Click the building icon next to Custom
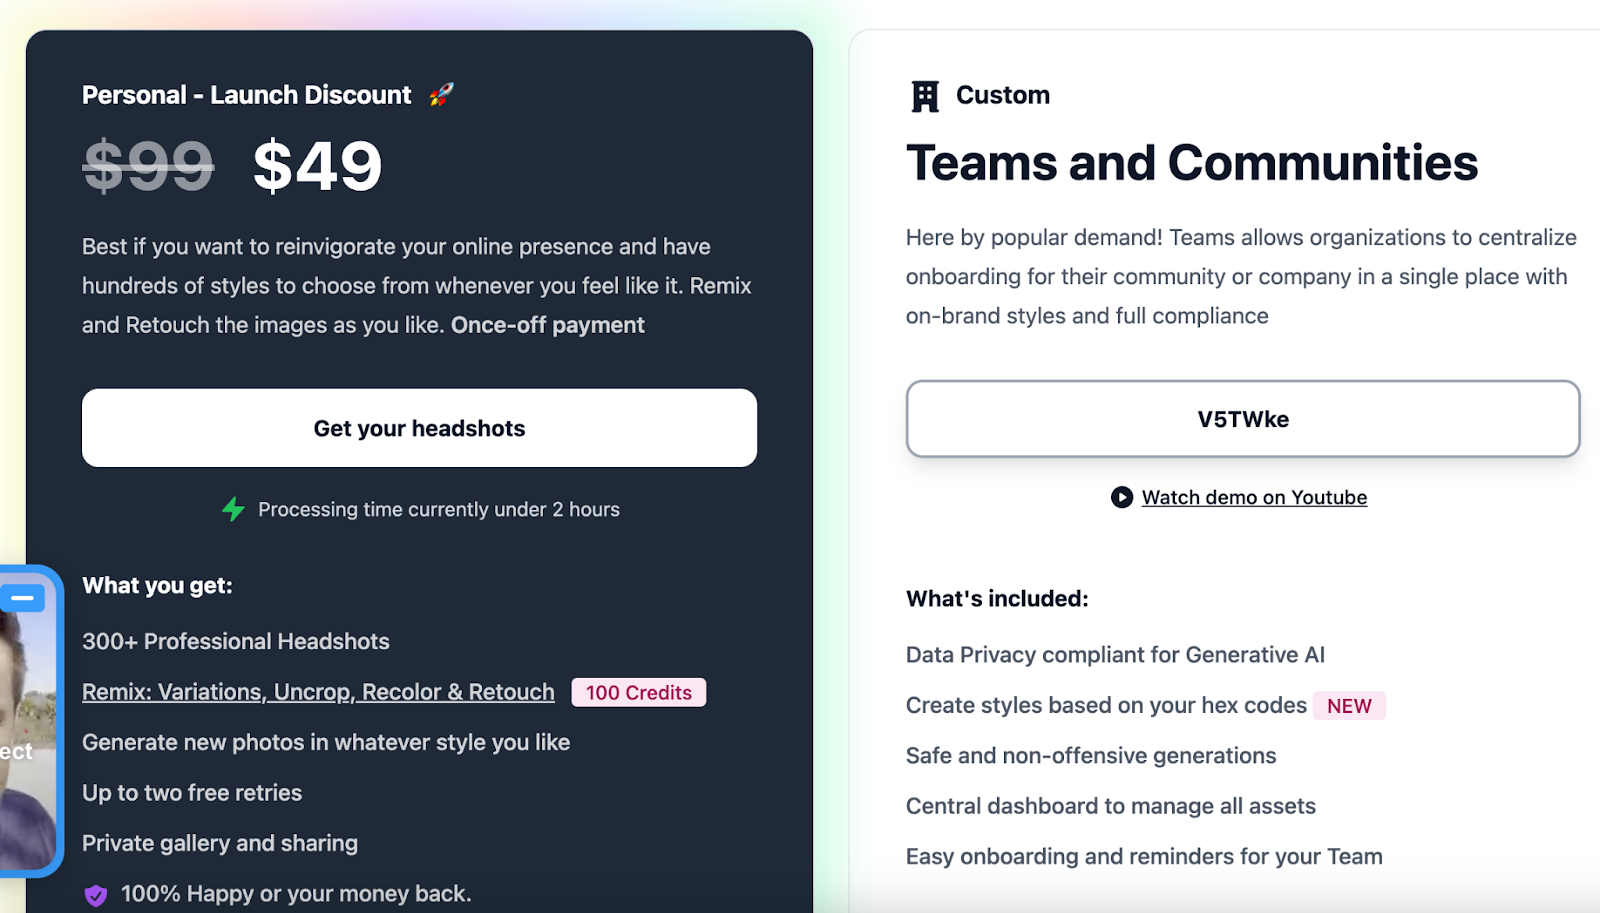Image resolution: width=1600 pixels, height=913 pixels. click(x=925, y=96)
